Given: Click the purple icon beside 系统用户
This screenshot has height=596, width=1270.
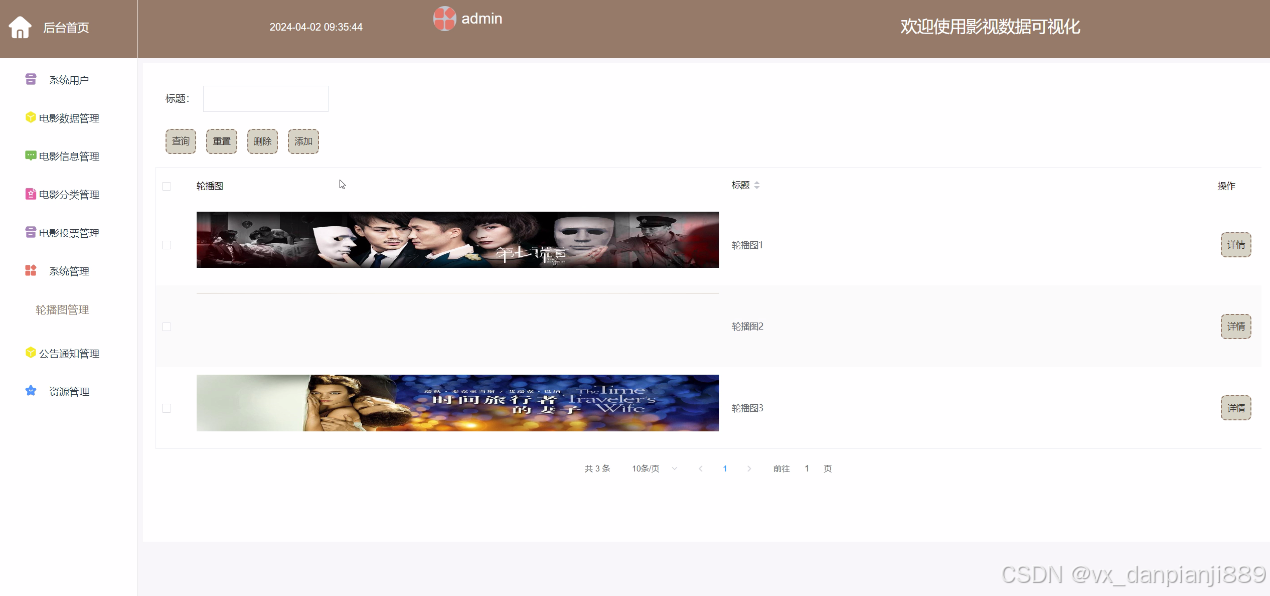Looking at the screenshot, I should [30, 79].
